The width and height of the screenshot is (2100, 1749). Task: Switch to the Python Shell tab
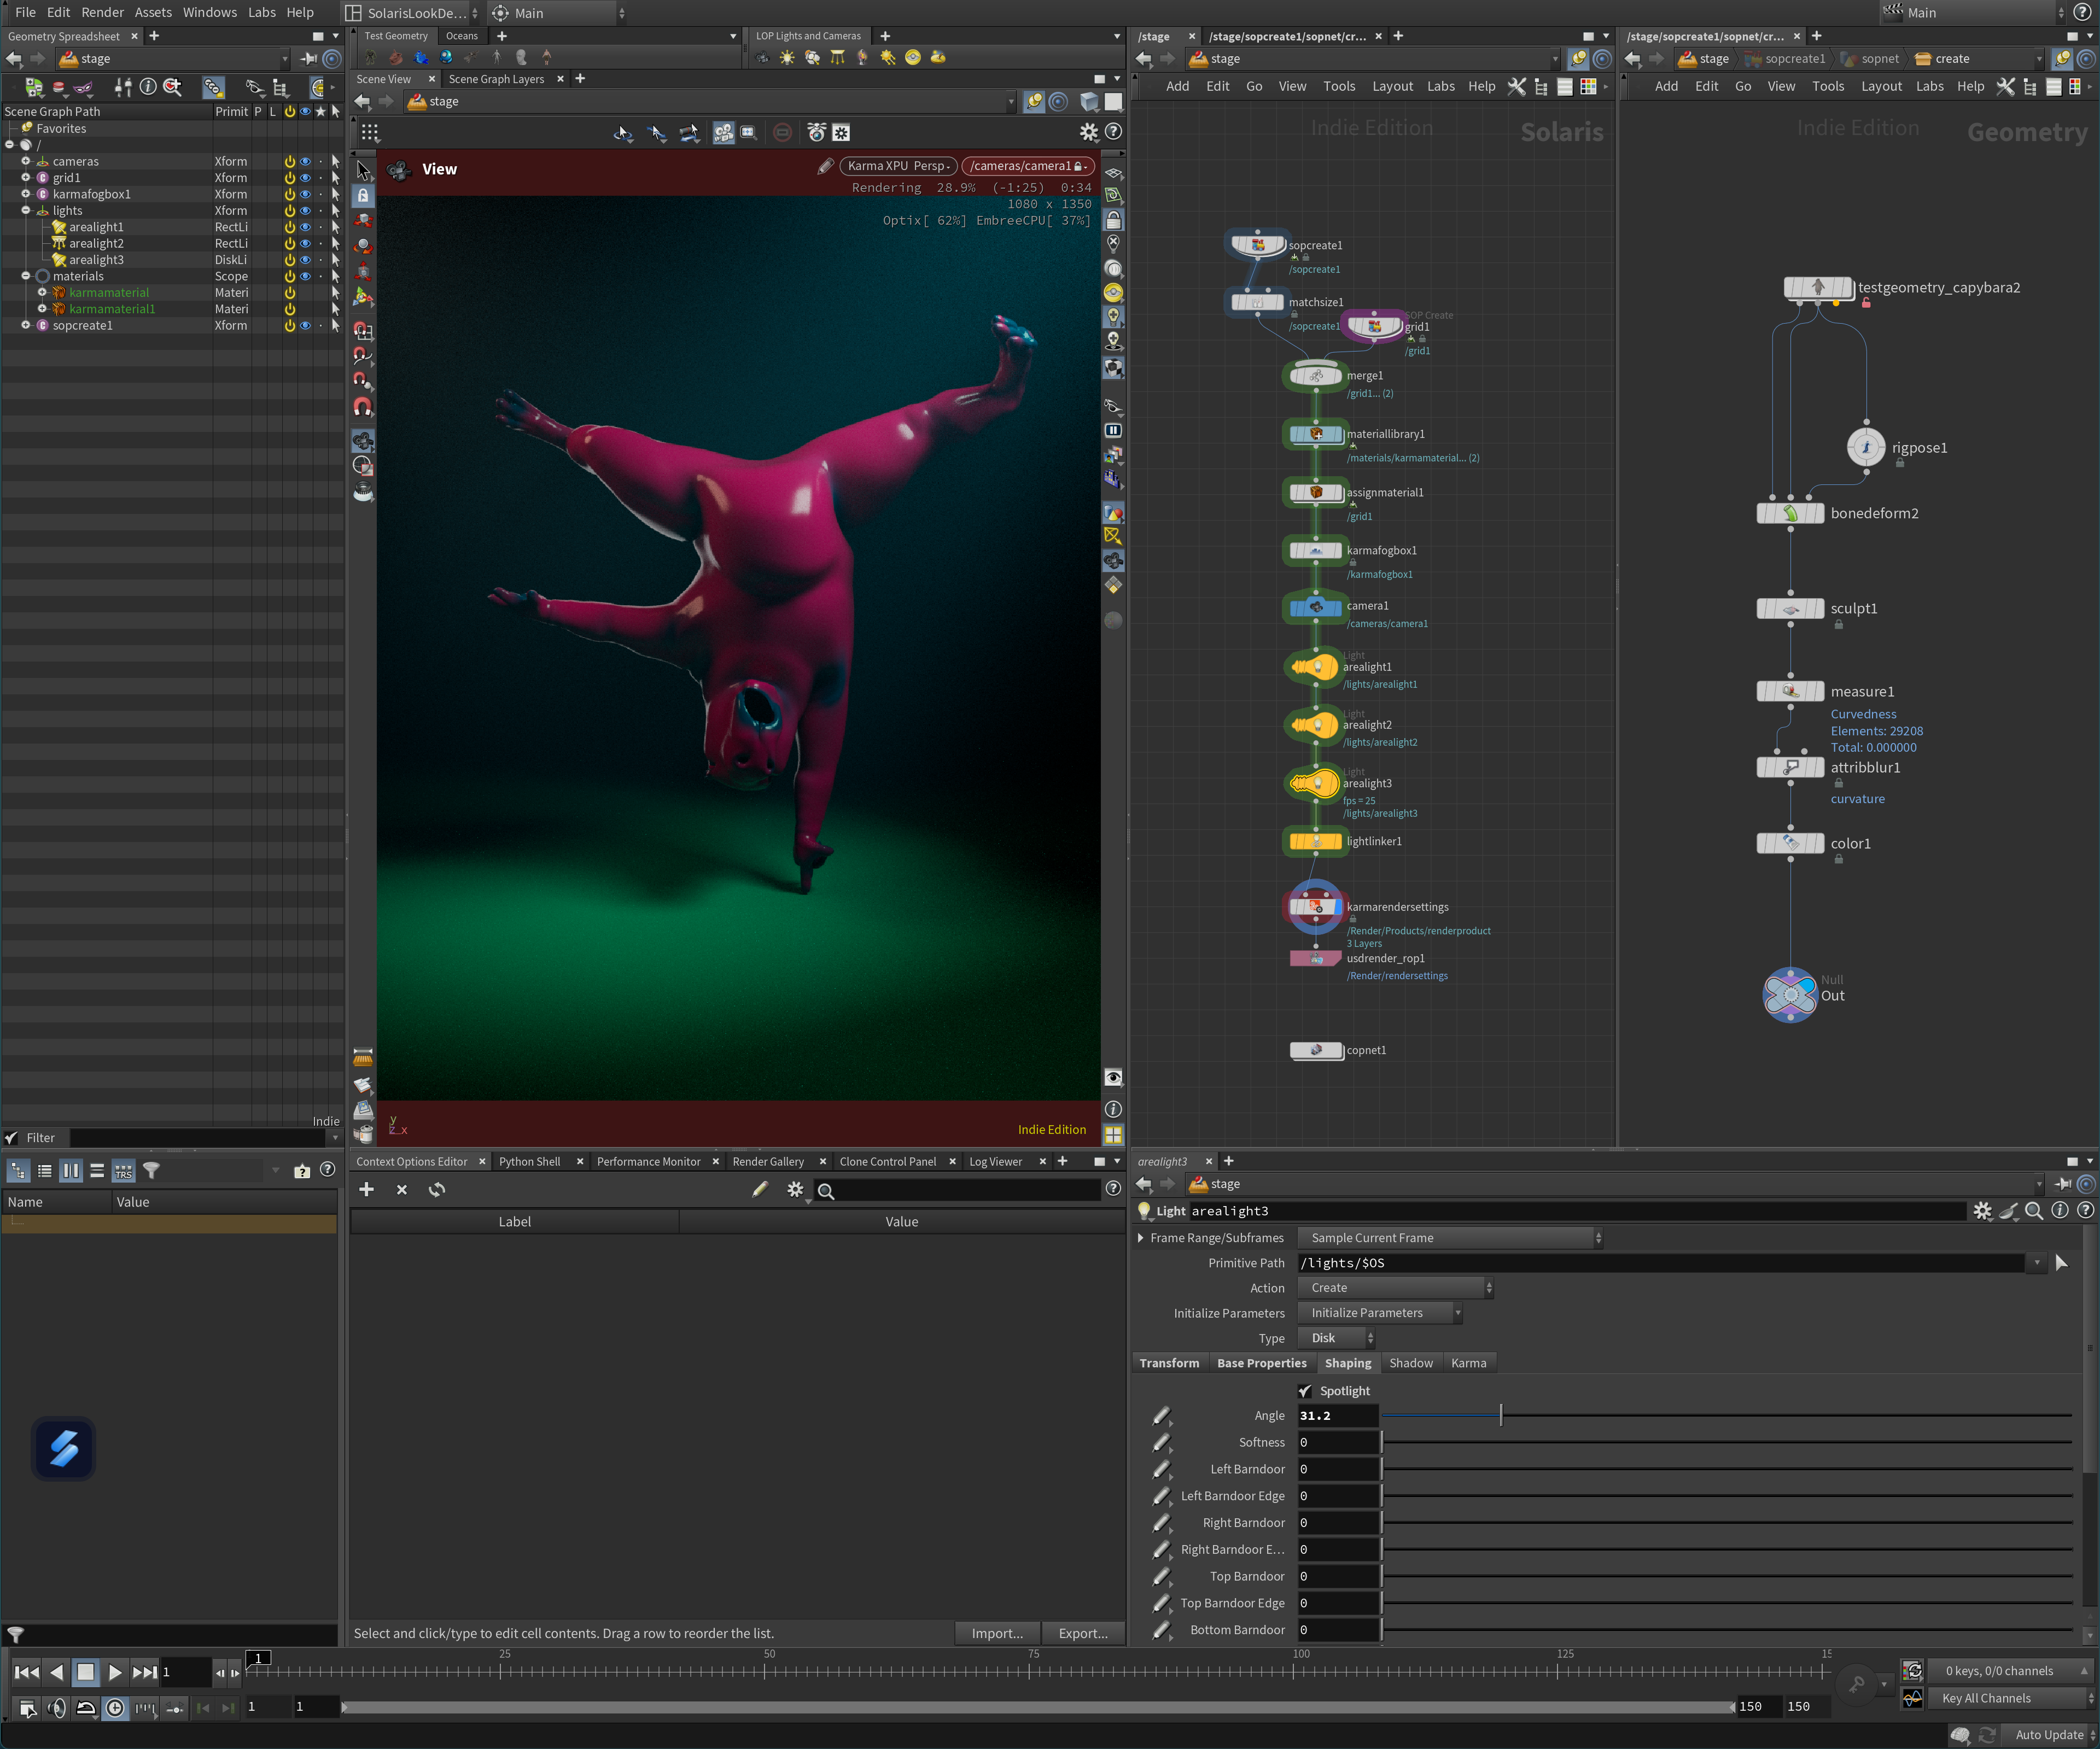(x=529, y=1161)
